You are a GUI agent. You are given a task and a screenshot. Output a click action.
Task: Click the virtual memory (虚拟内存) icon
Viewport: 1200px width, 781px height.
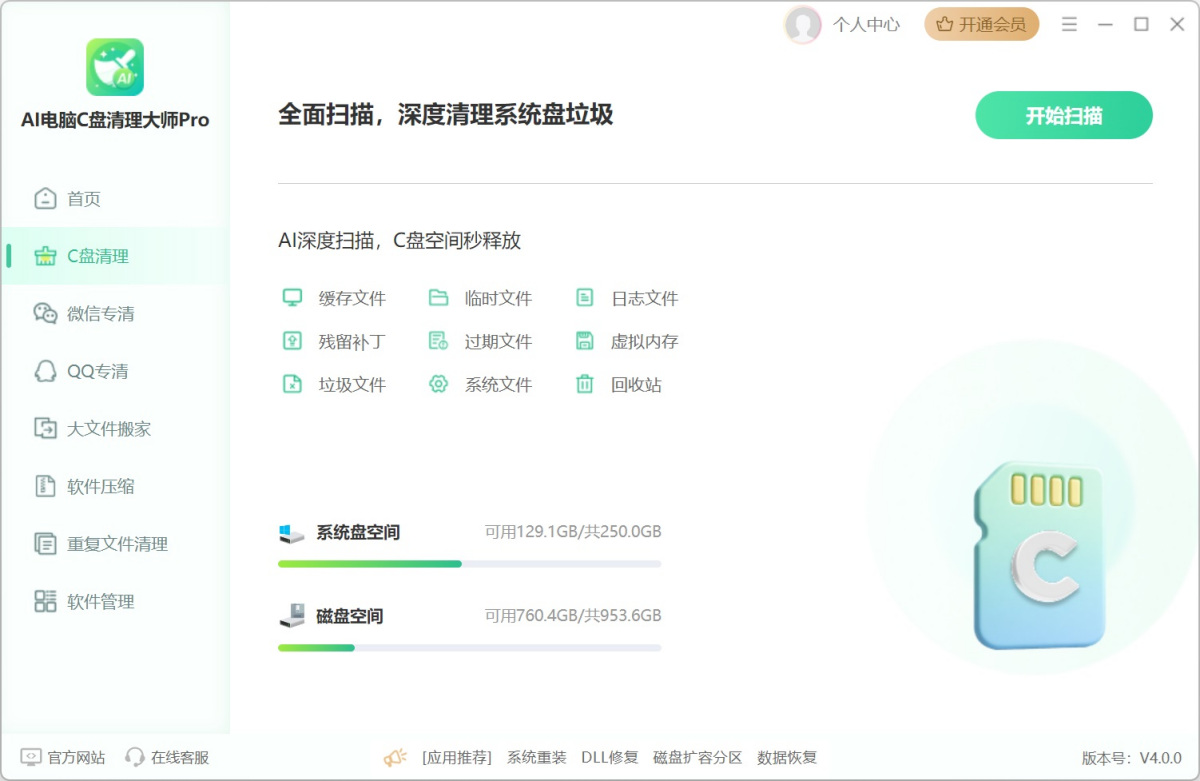pyautogui.click(x=585, y=341)
